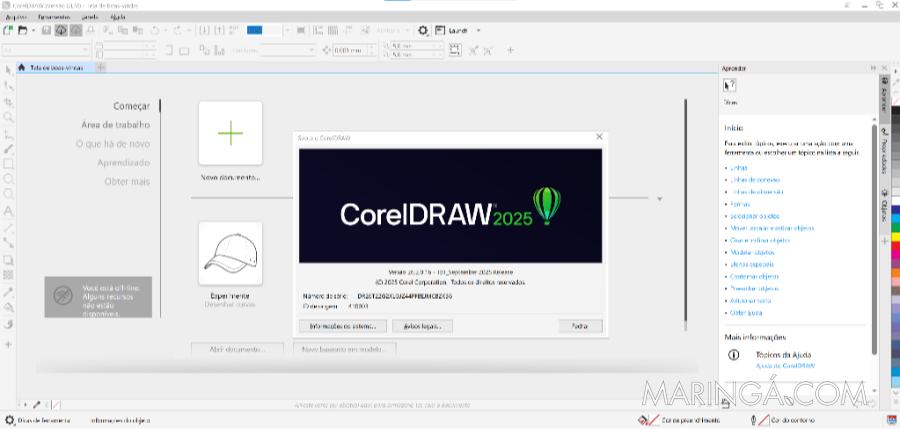900x429 pixels.
Task: Select the Transparency tool in toolbox
Action: tap(8, 275)
